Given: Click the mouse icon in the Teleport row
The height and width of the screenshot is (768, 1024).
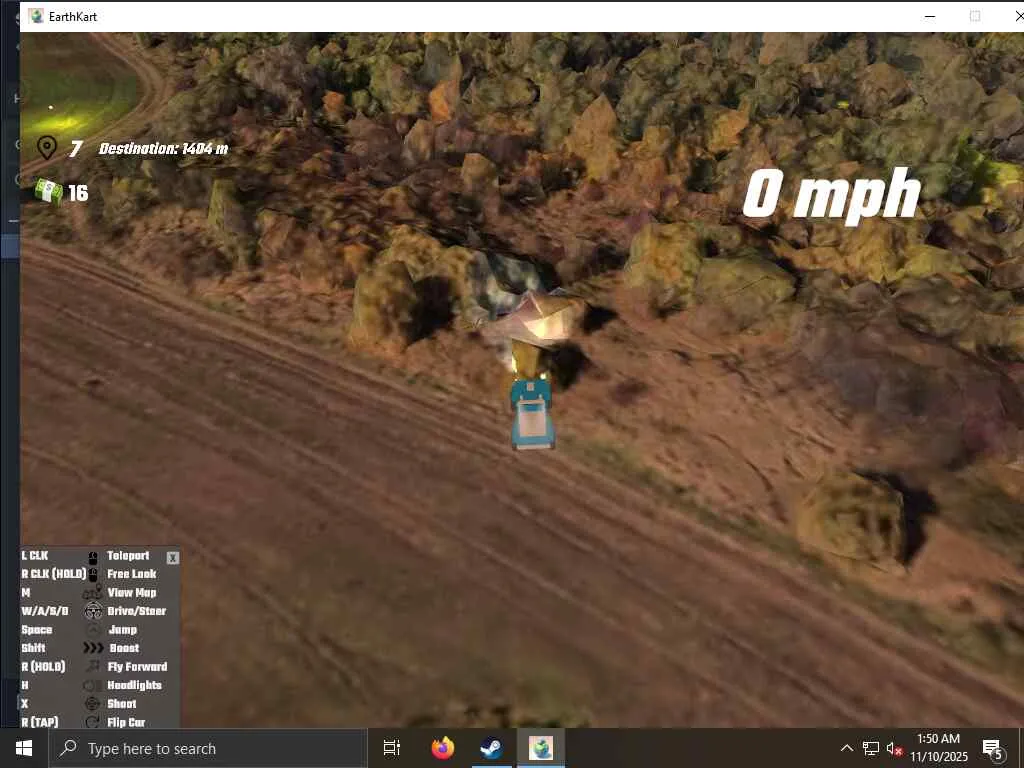Looking at the screenshot, I should 93,556.
